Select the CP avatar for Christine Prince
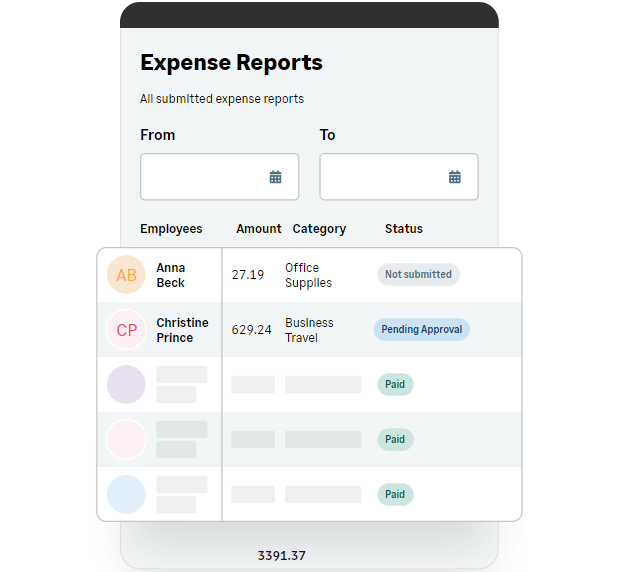 coord(126,330)
